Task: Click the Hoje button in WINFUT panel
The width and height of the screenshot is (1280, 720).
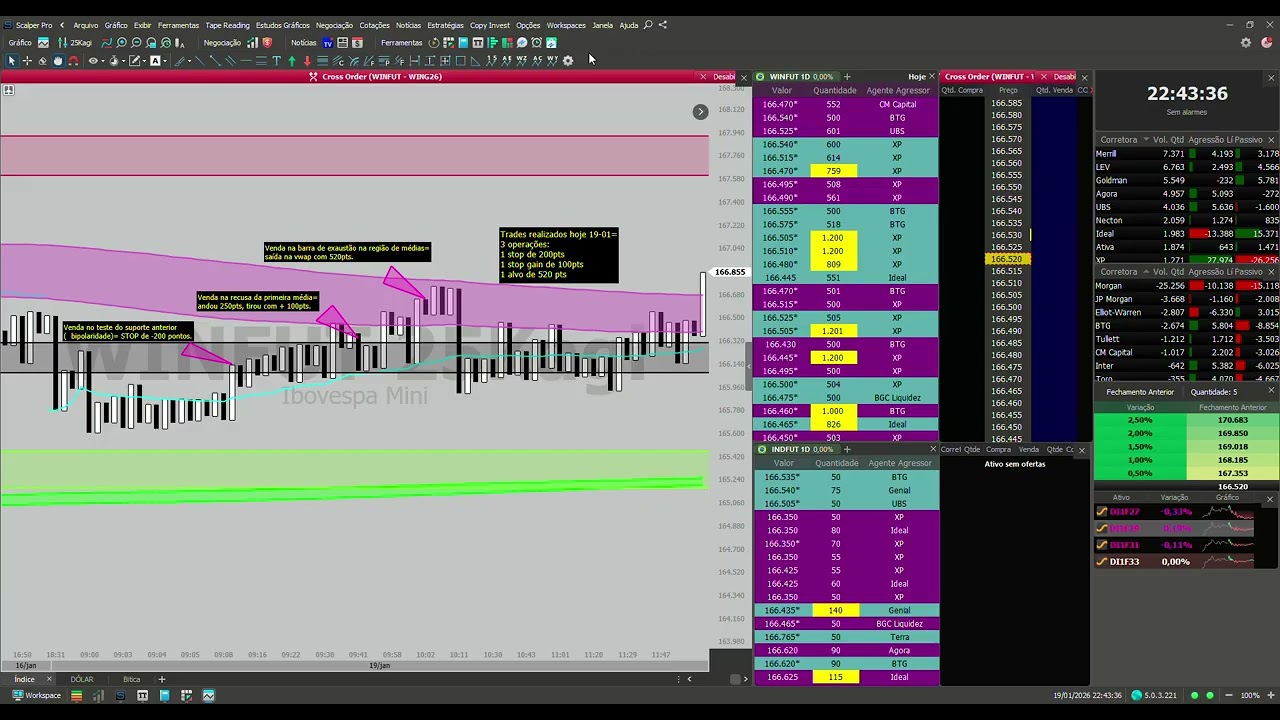Action: tap(917, 77)
